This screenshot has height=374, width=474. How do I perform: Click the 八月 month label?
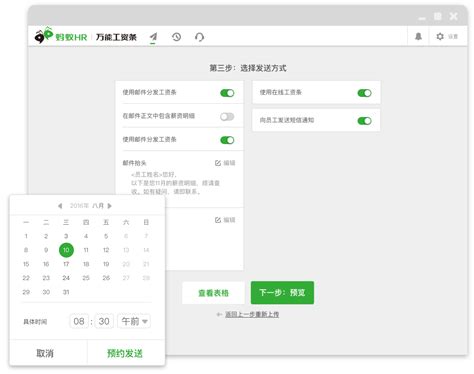coord(98,206)
